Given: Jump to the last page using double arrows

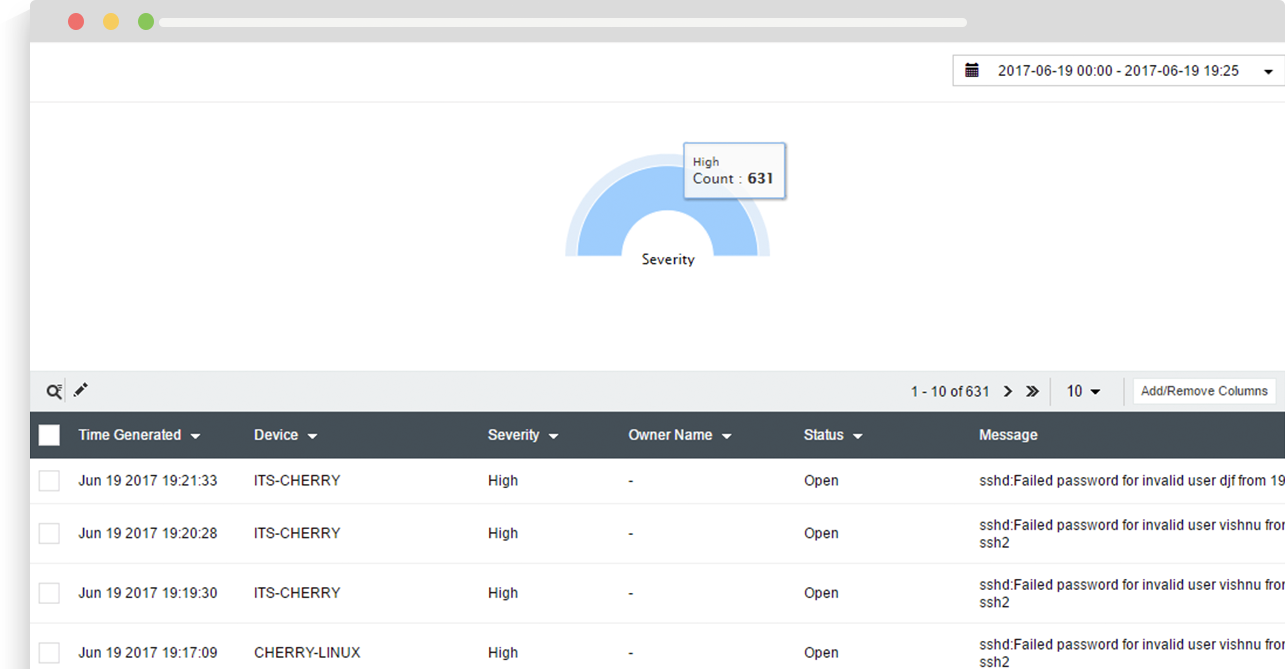Looking at the screenshot, I should tap(1032, 391).
